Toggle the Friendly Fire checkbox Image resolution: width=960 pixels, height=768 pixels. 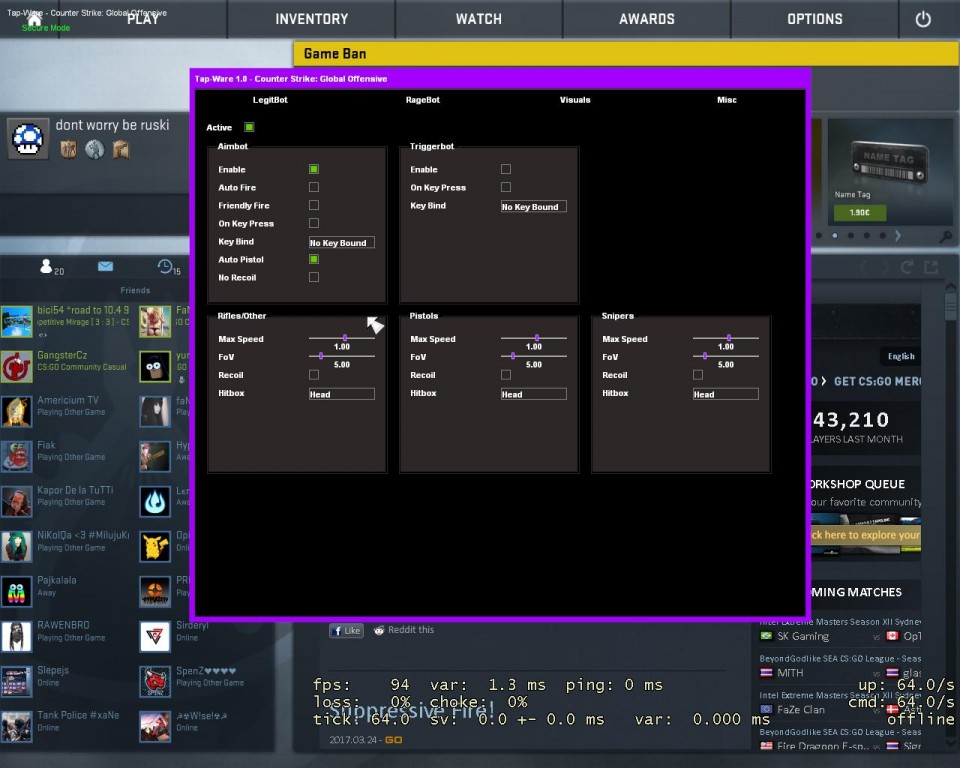point(313,205)
